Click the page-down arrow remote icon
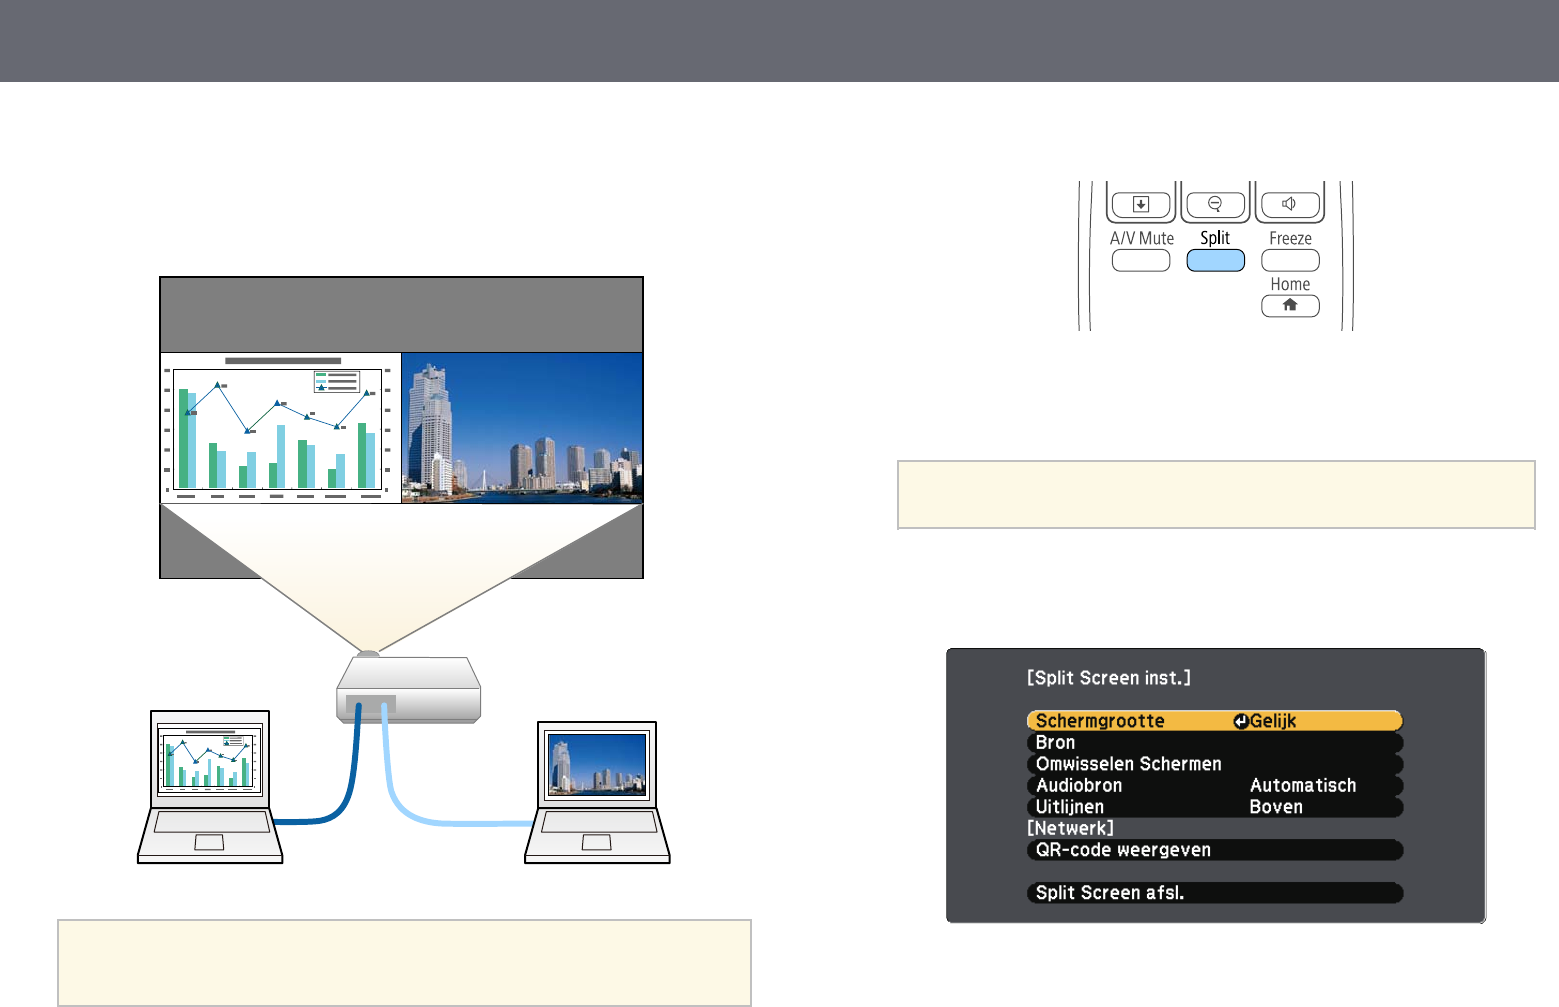 pos(1141,204)
